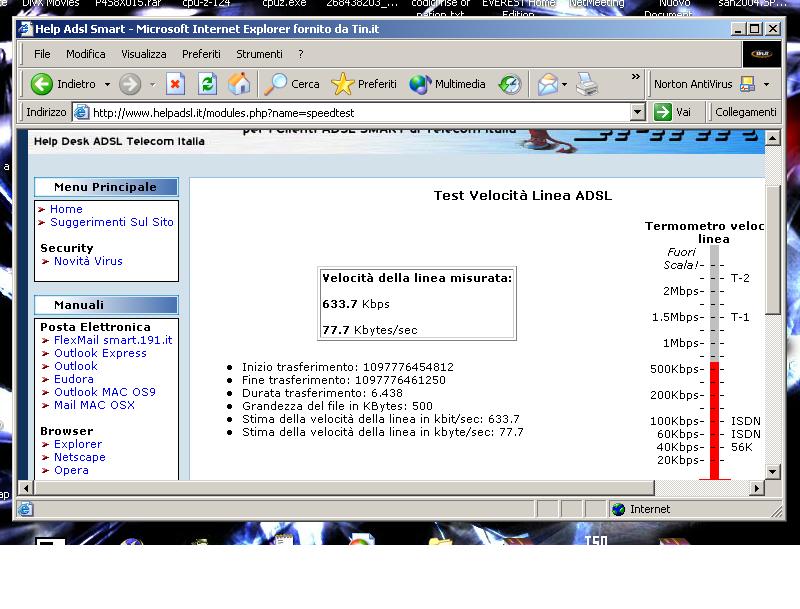
Task: Open the Netscape browser link
Action: tap(80, 457)
